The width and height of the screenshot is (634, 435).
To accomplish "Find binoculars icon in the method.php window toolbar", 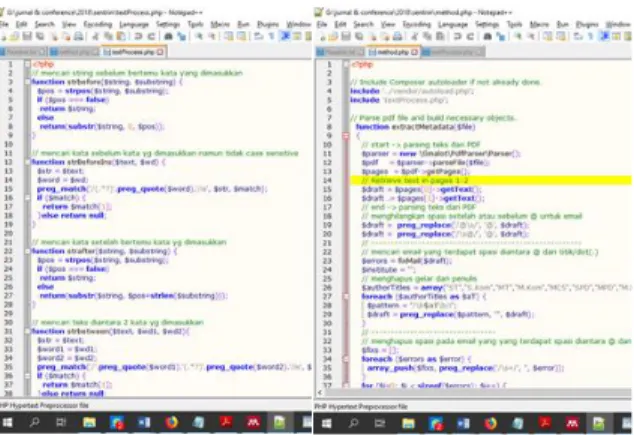I will [488, 37].
